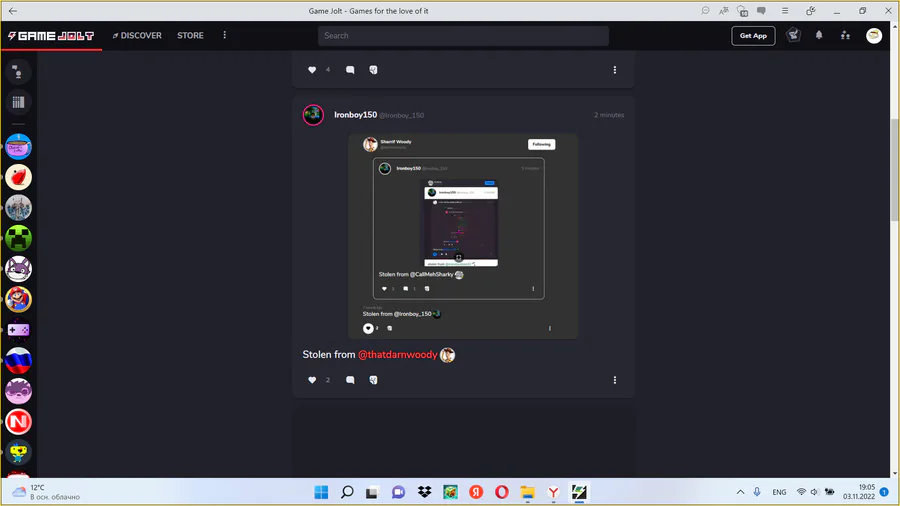The width and height of the screenshot is (900, 506).
Task: Enlarge the nested screenshot image in the post
Action: pyautogui.click(x=463, y=236)
